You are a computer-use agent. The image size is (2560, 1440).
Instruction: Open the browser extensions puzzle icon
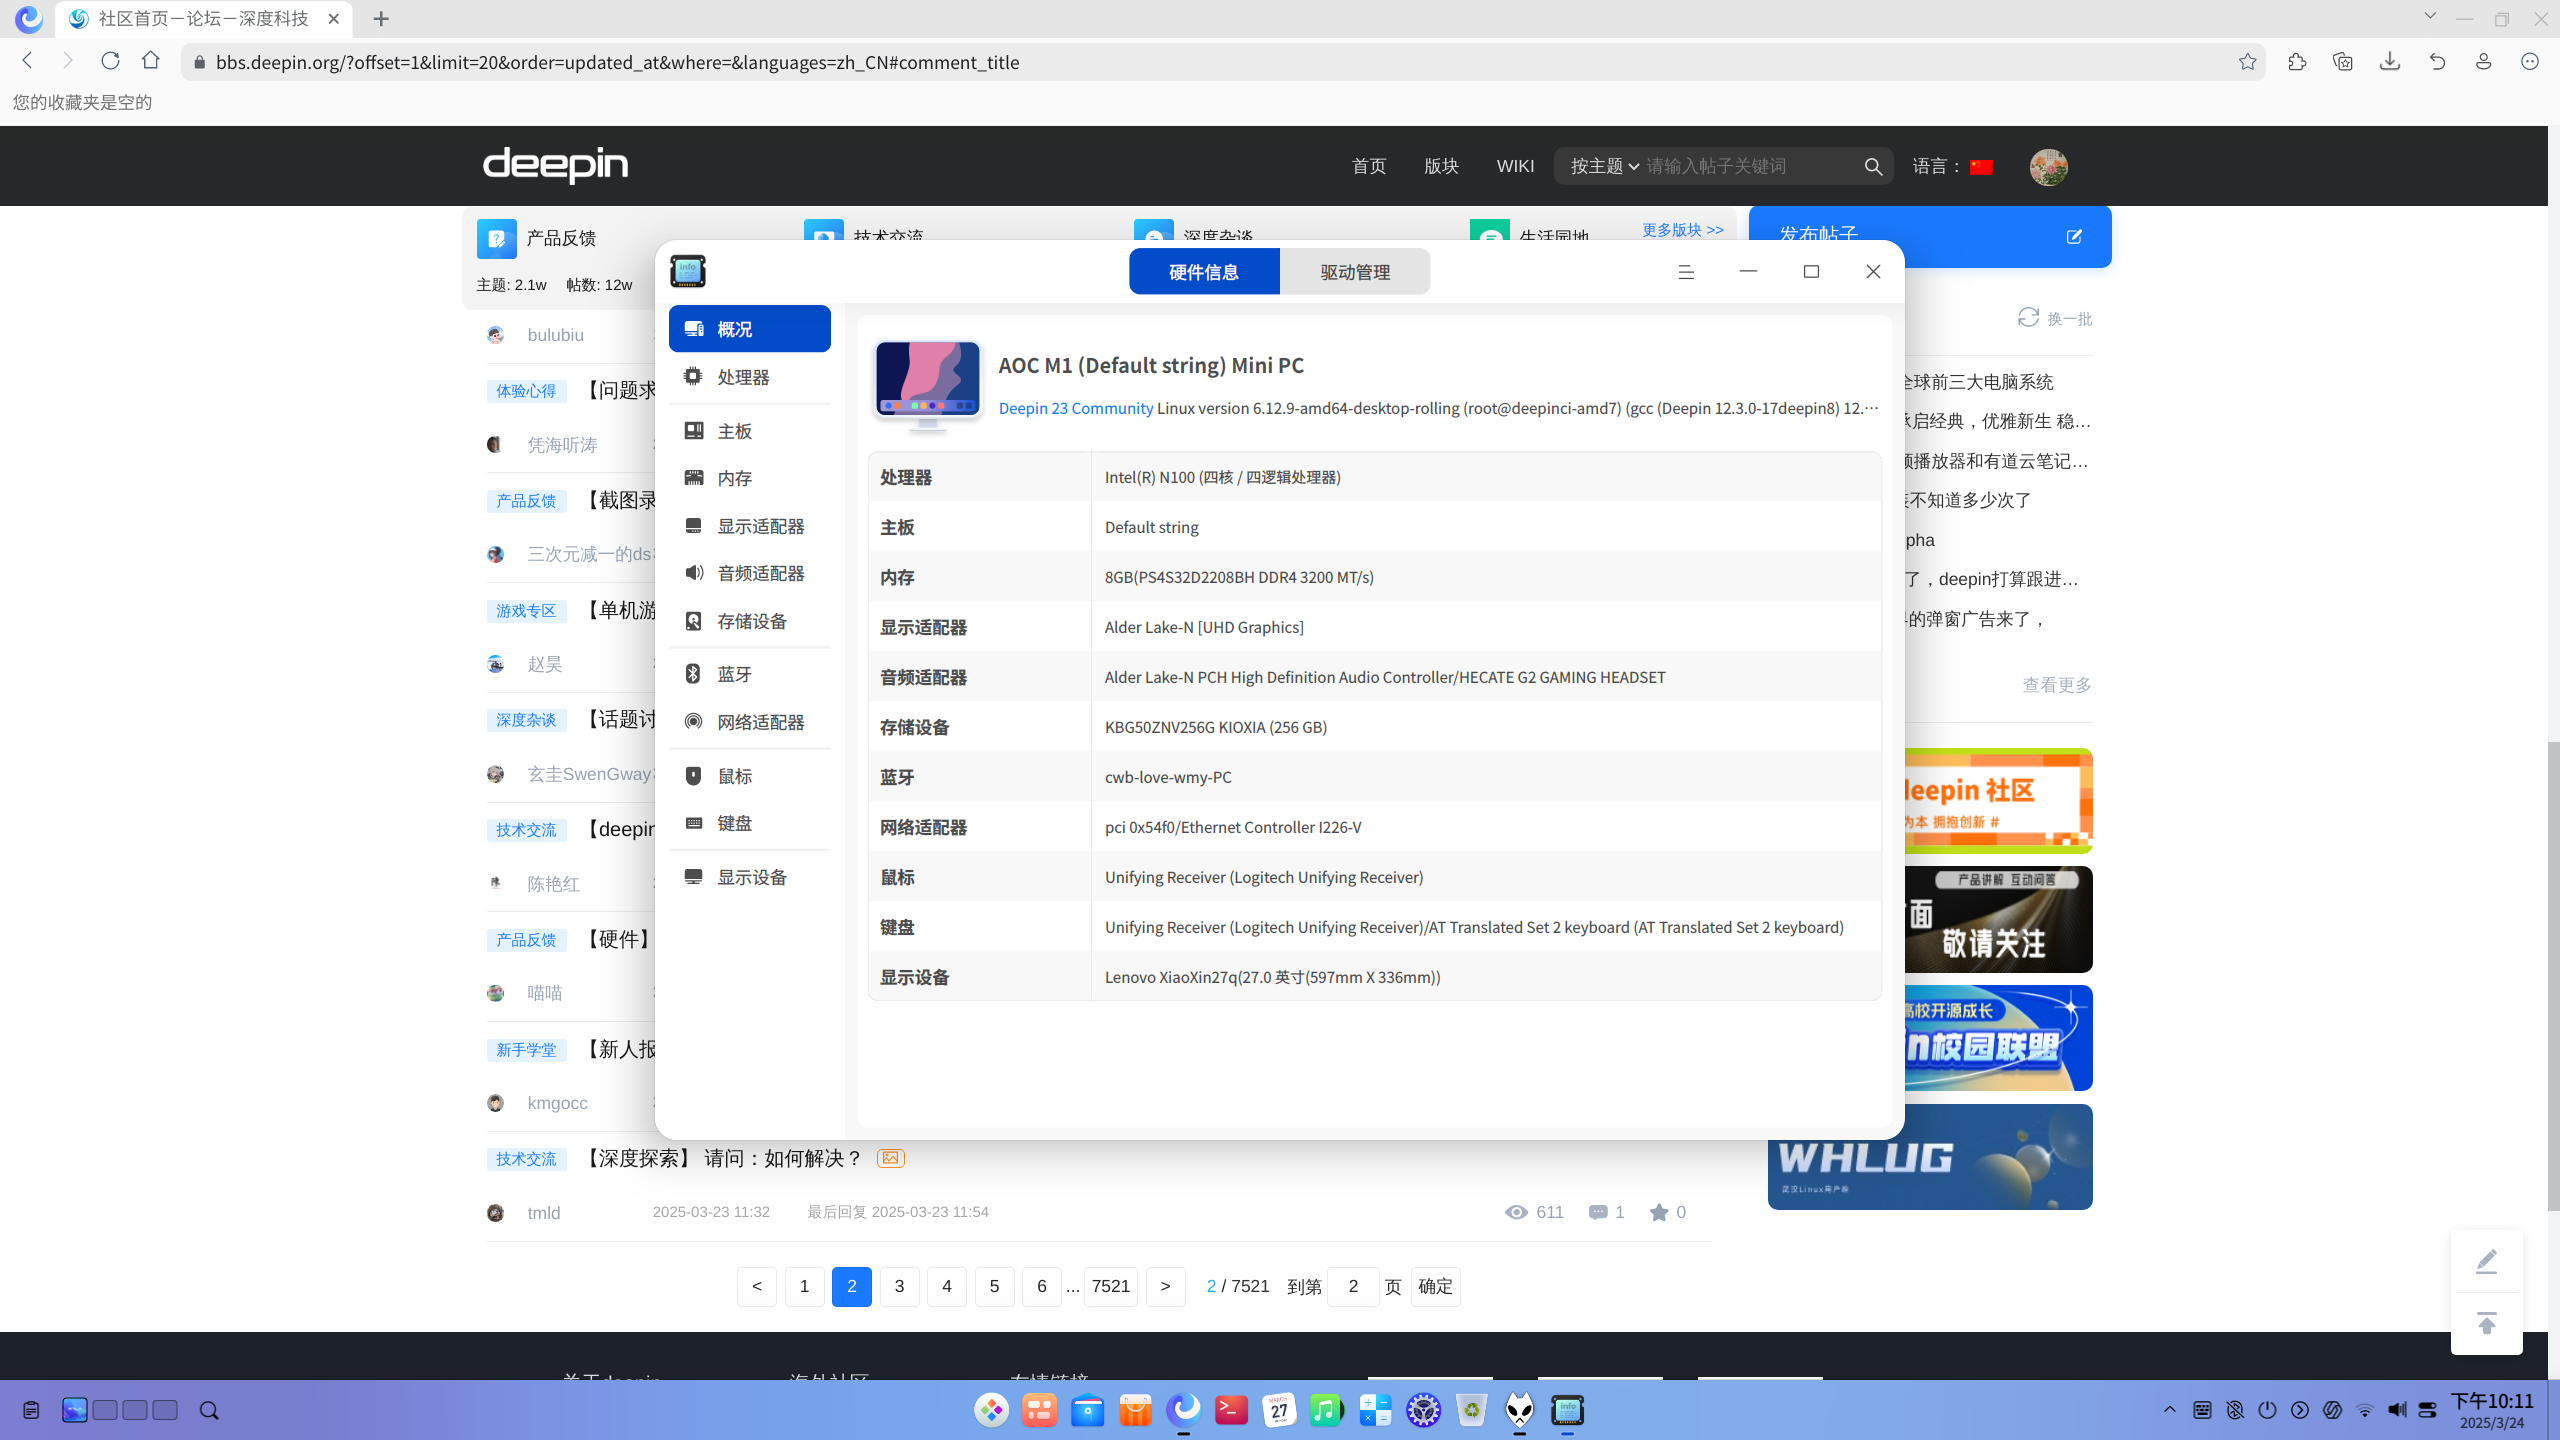pos(2297,62)
